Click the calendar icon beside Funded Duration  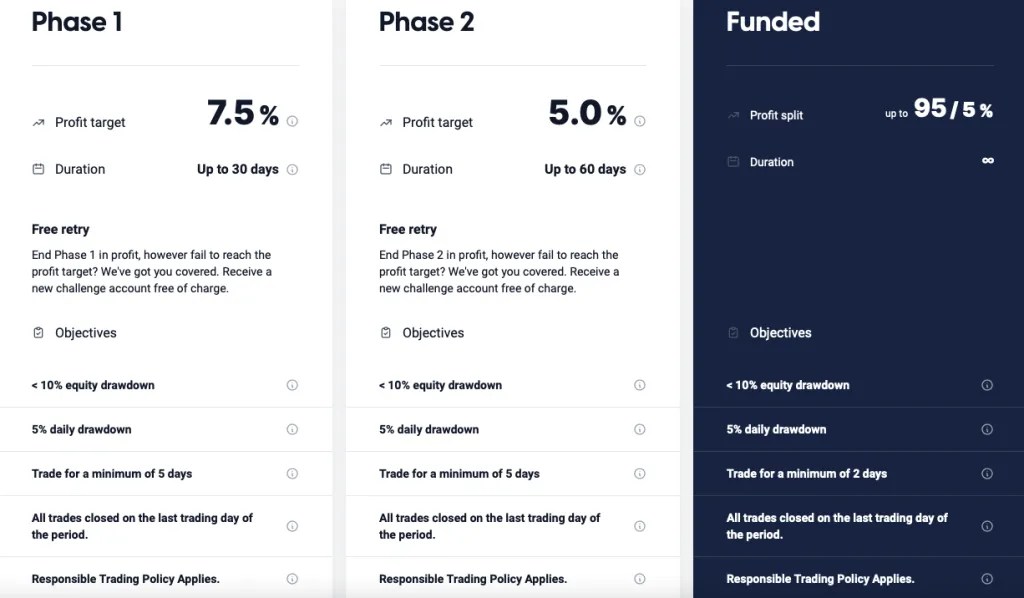point(735,161)
